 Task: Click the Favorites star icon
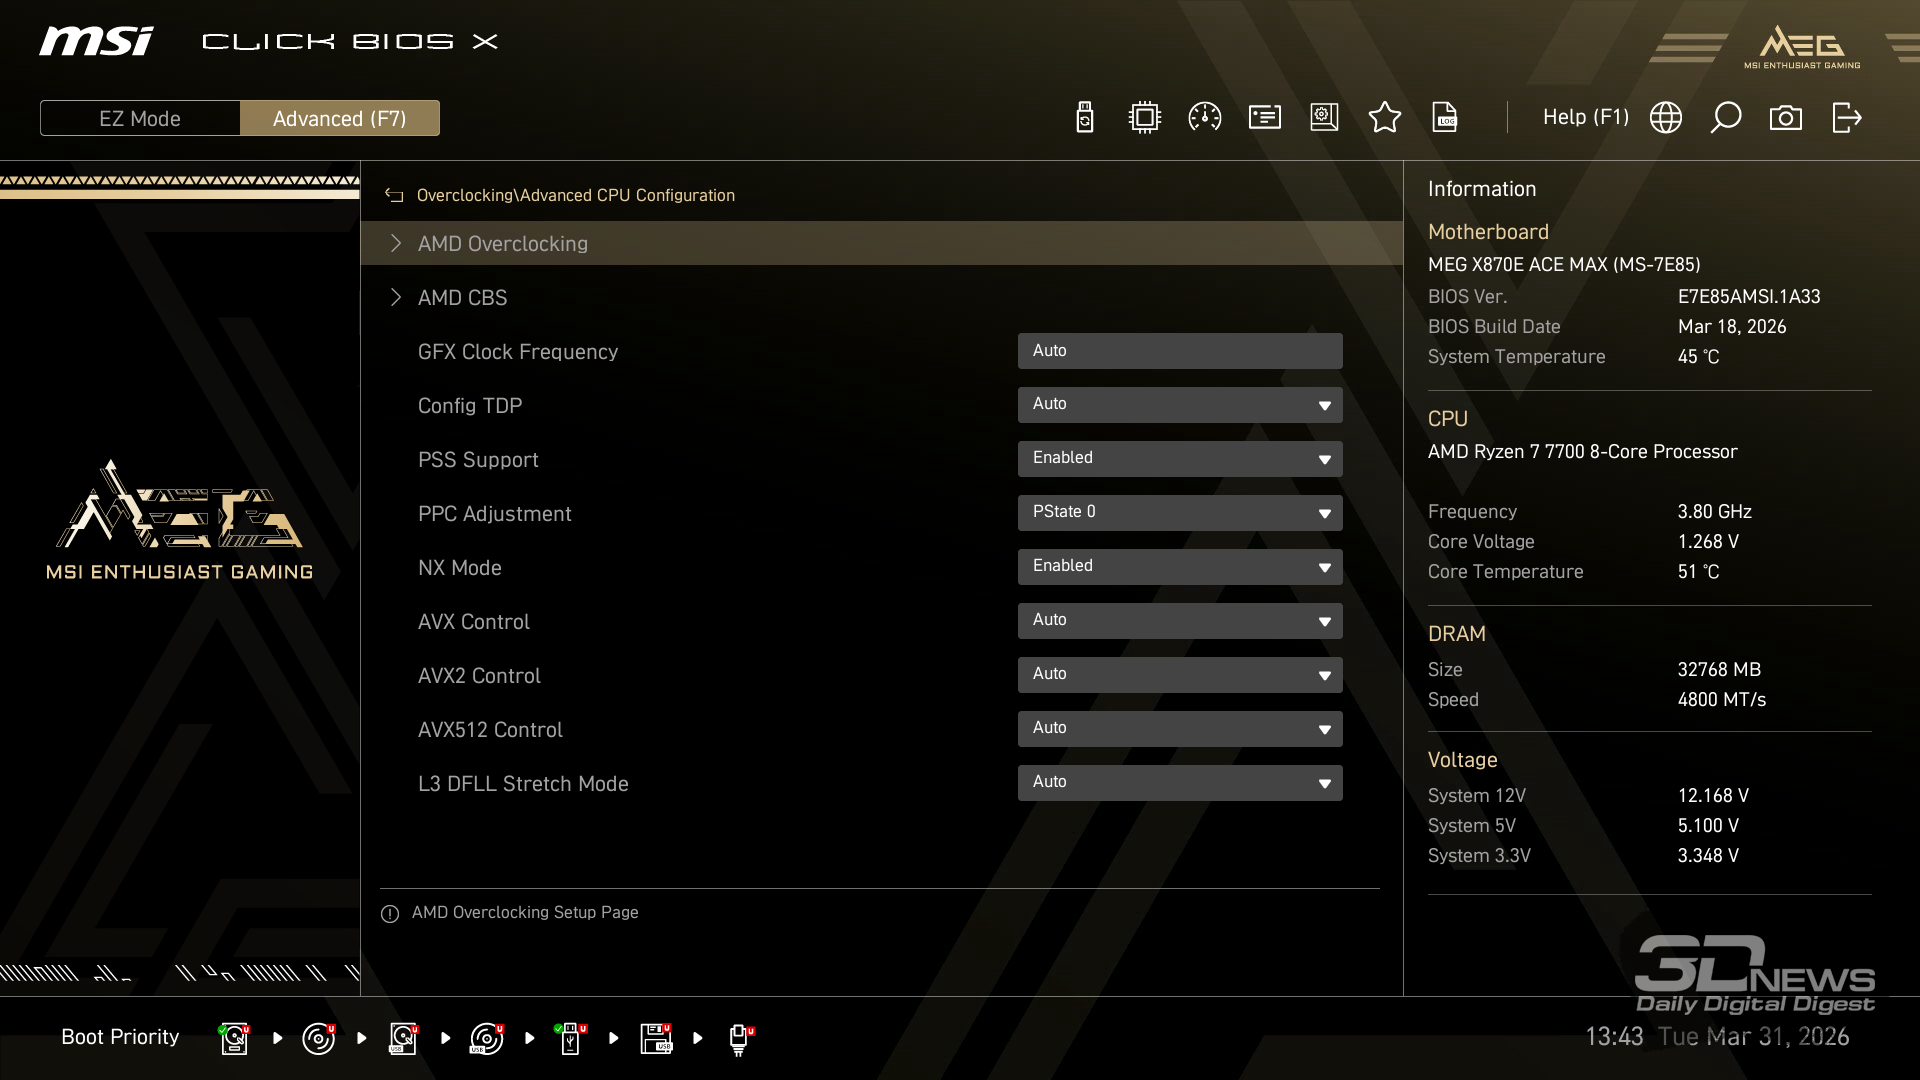[1384, 118]
